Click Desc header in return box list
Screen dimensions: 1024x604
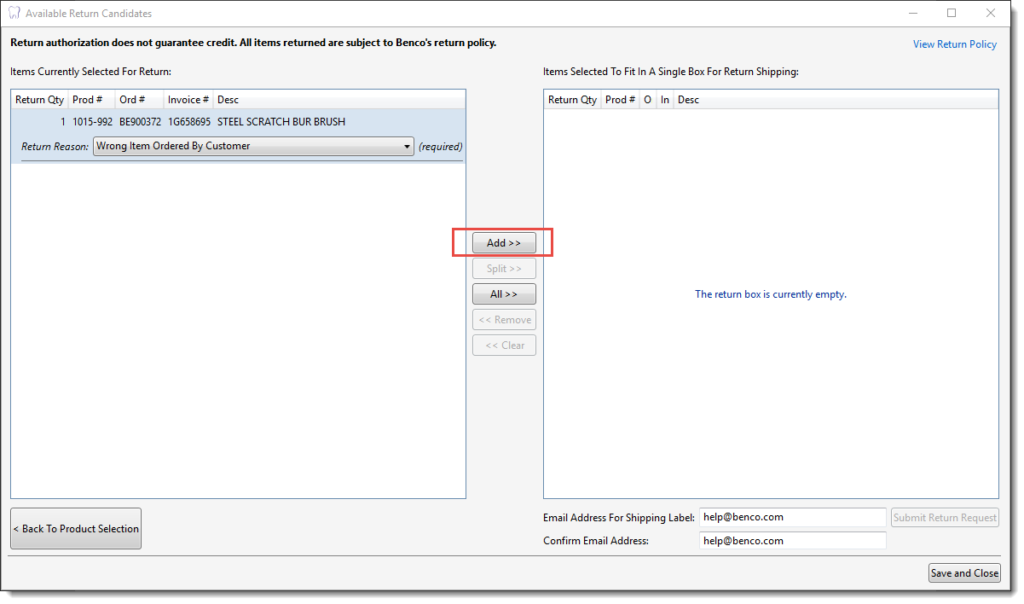(688, 100)
